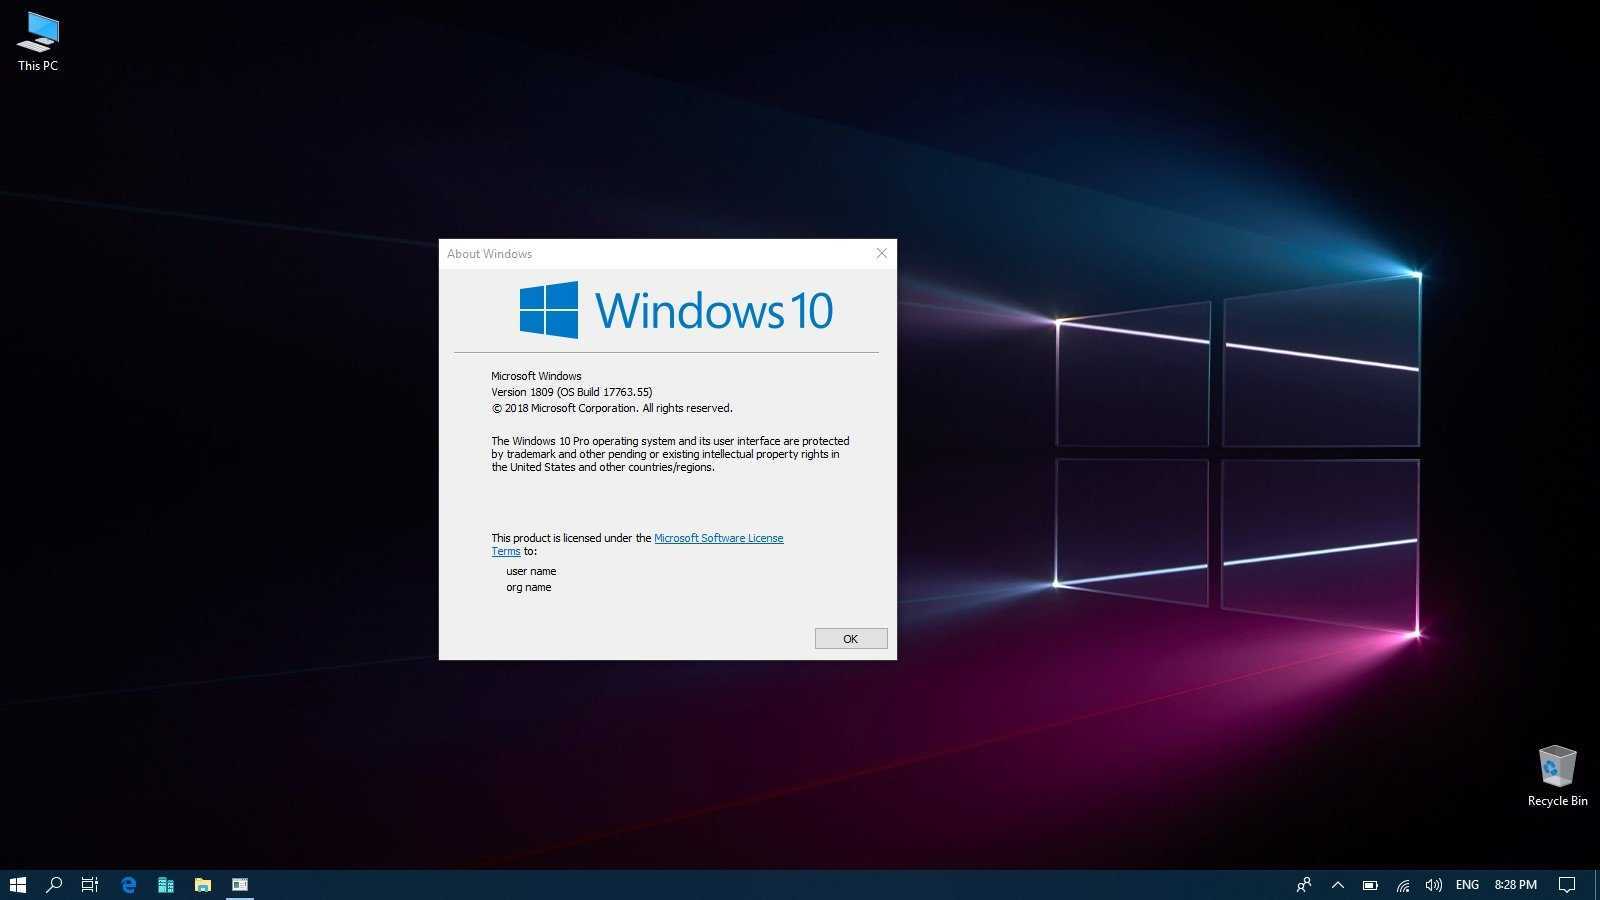Image resolution: width=1600 pixels, height=900 pixels.
Task: Open the Action Center notifications icon
Action: (1567, 885)
